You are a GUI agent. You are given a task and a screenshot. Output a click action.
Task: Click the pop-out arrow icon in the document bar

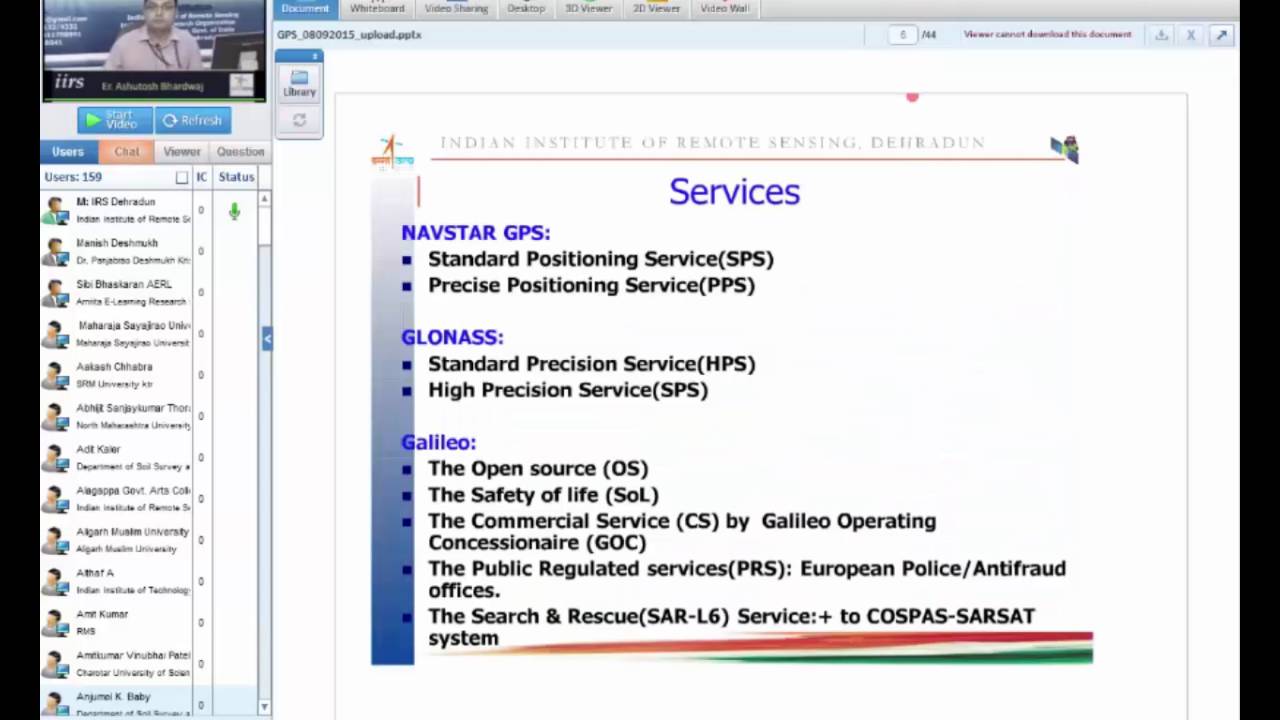tap(1221, 35)
